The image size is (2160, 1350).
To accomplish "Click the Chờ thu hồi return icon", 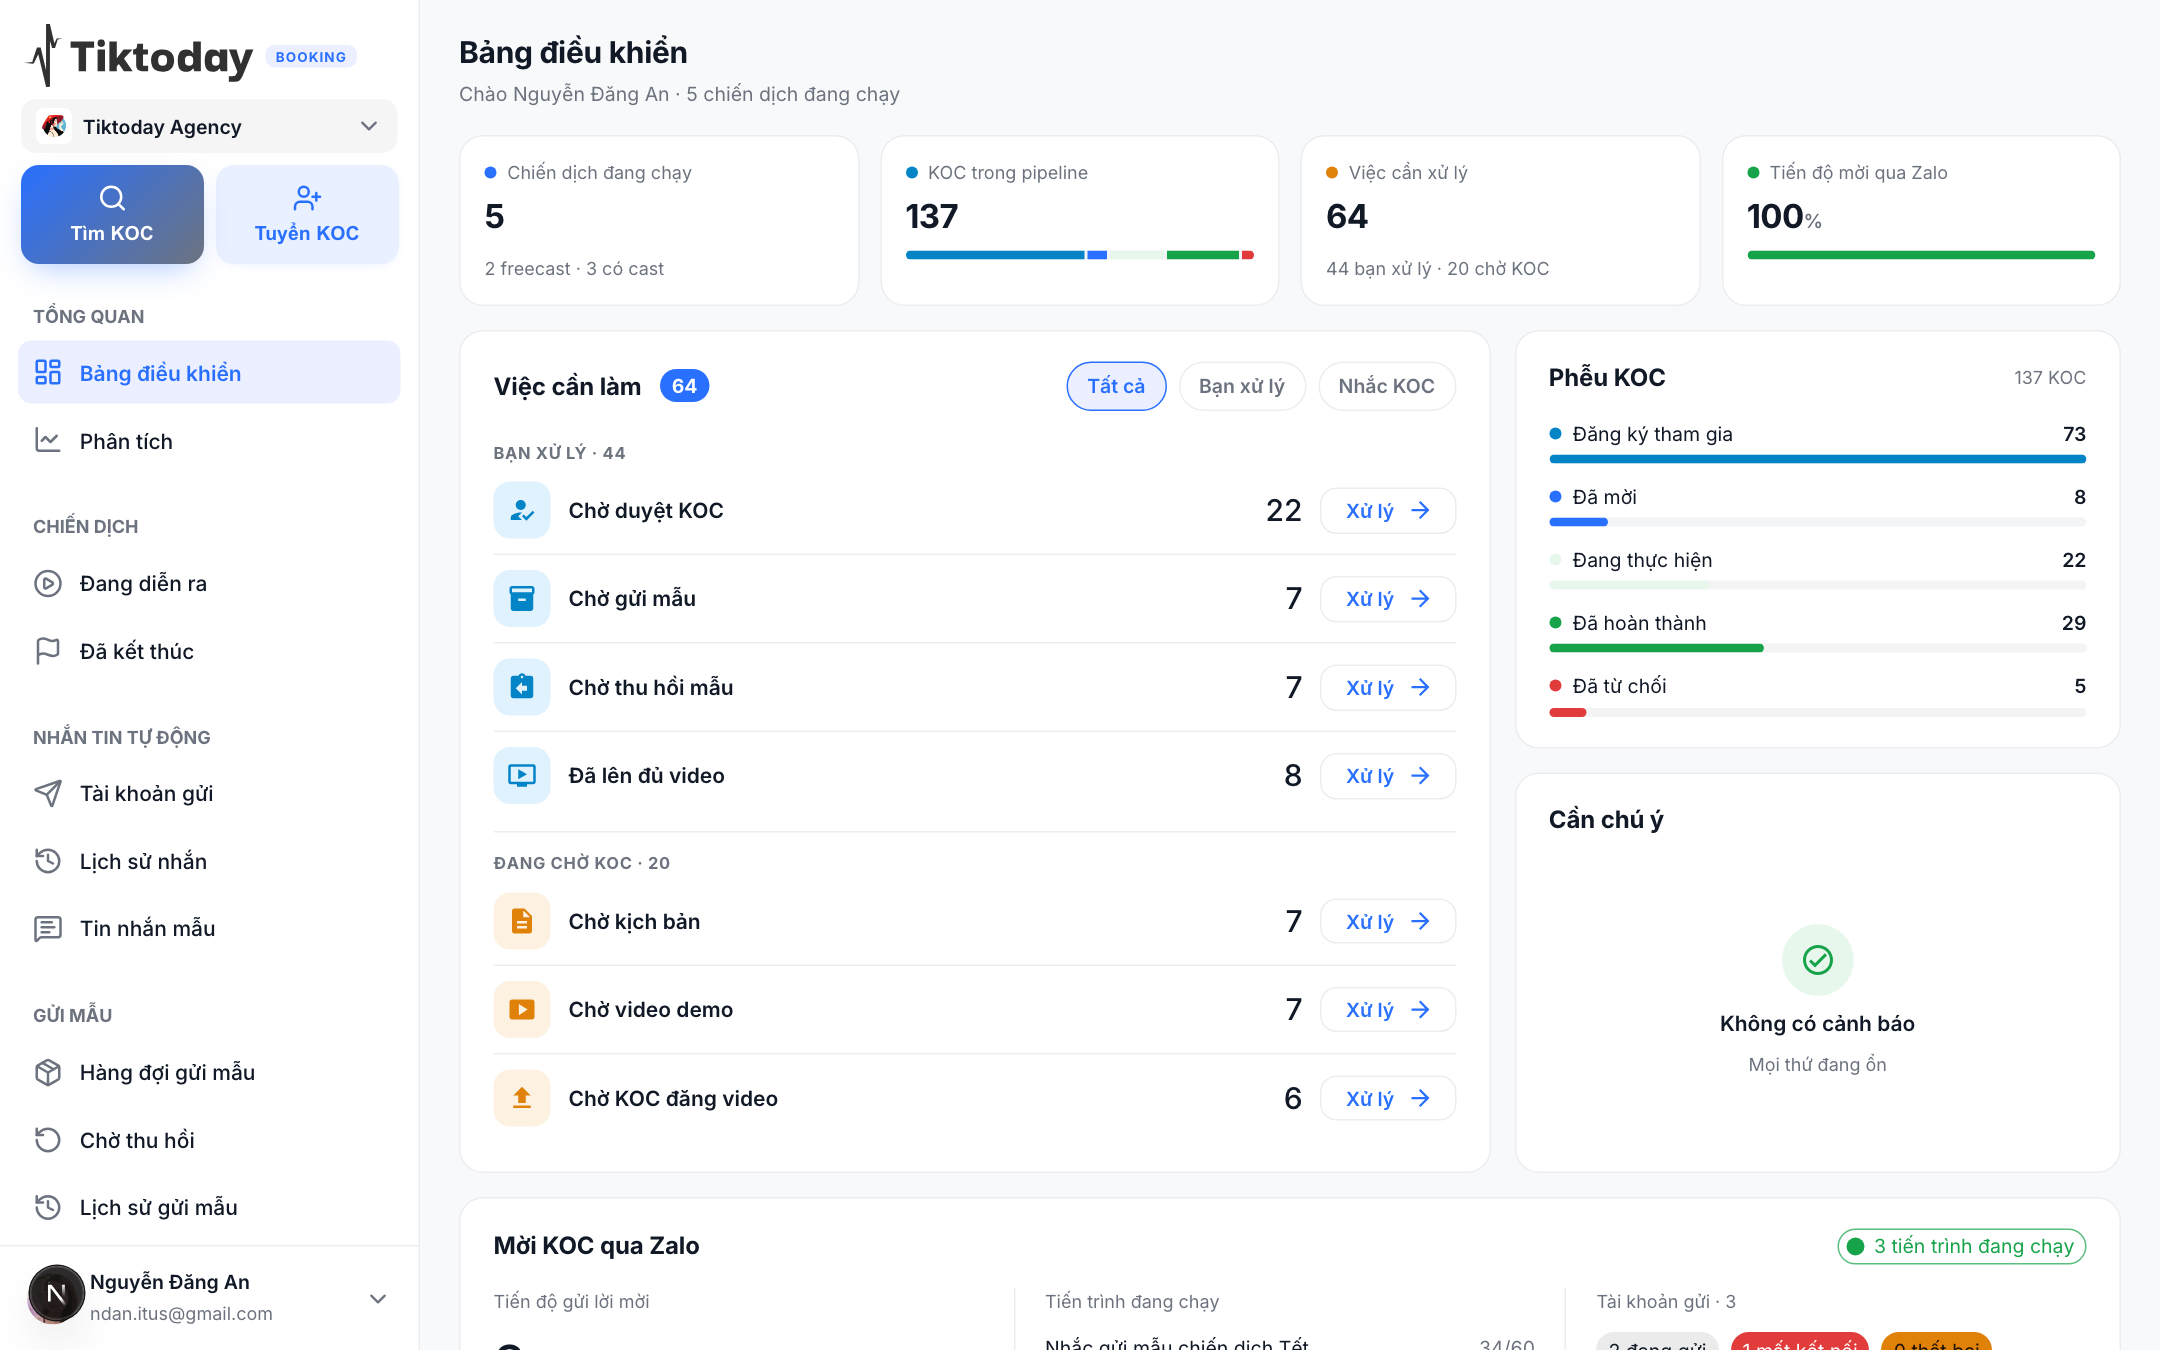I will tap(48, 1140).
